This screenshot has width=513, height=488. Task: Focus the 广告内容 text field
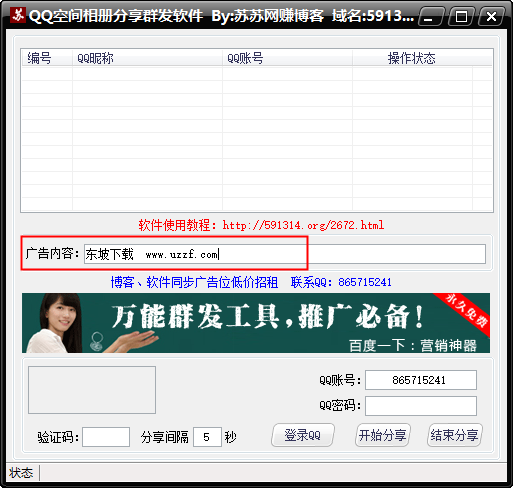coord(285,254)
